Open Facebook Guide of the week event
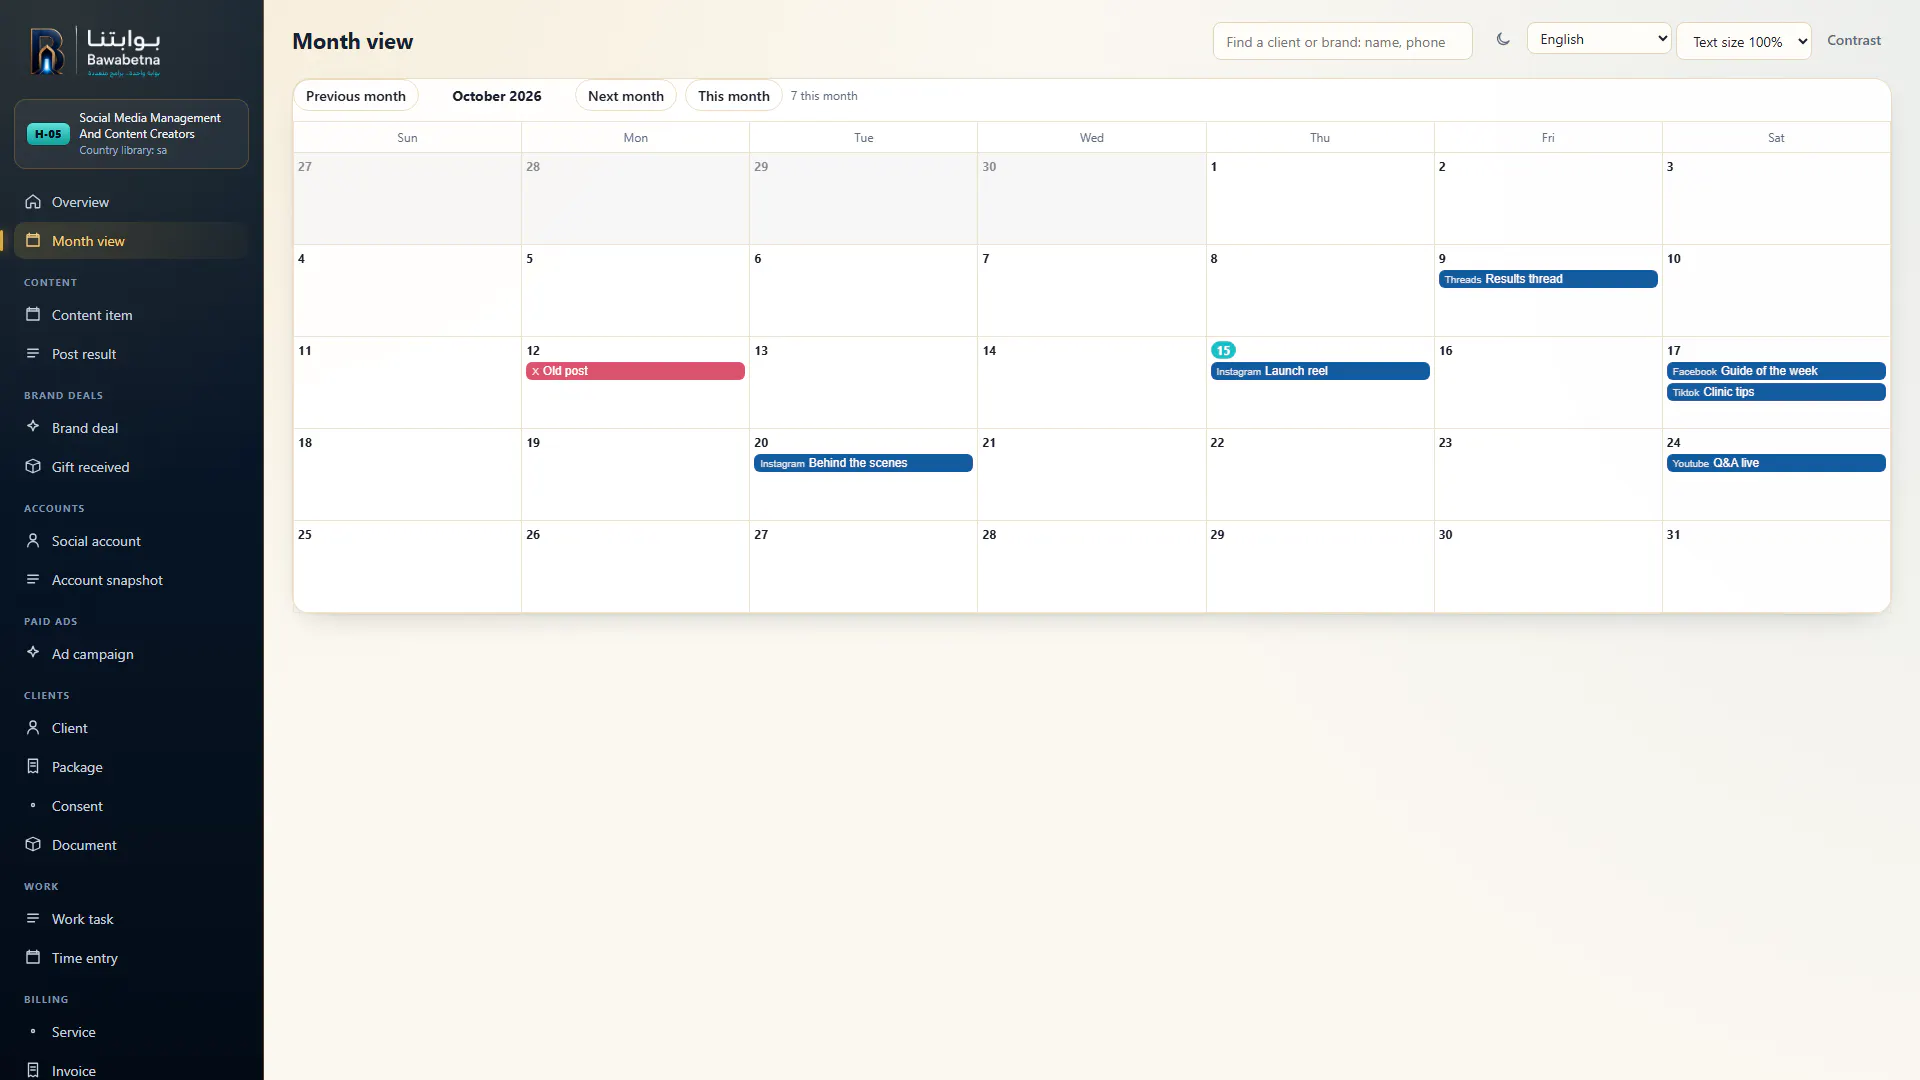This screenshot has height=1080, width=1920. click(x=1775, y=371)
